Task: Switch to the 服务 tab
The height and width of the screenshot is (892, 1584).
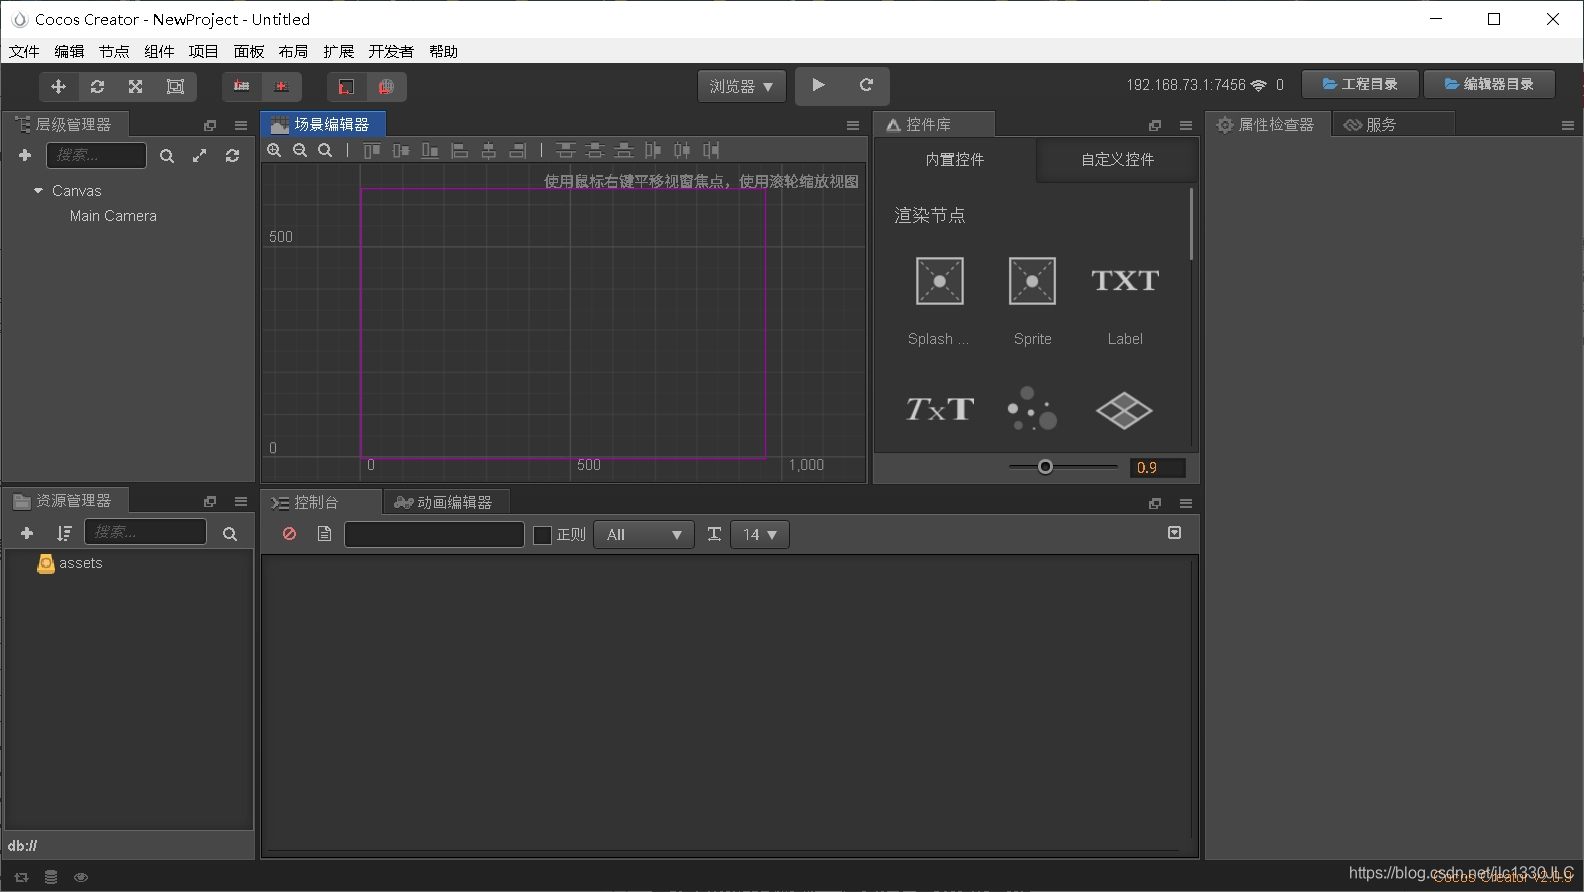Action: click(1393, 124)
